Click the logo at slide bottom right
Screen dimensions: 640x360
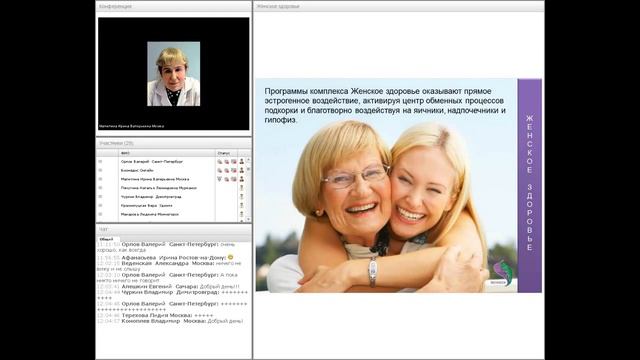coord(500,273)
